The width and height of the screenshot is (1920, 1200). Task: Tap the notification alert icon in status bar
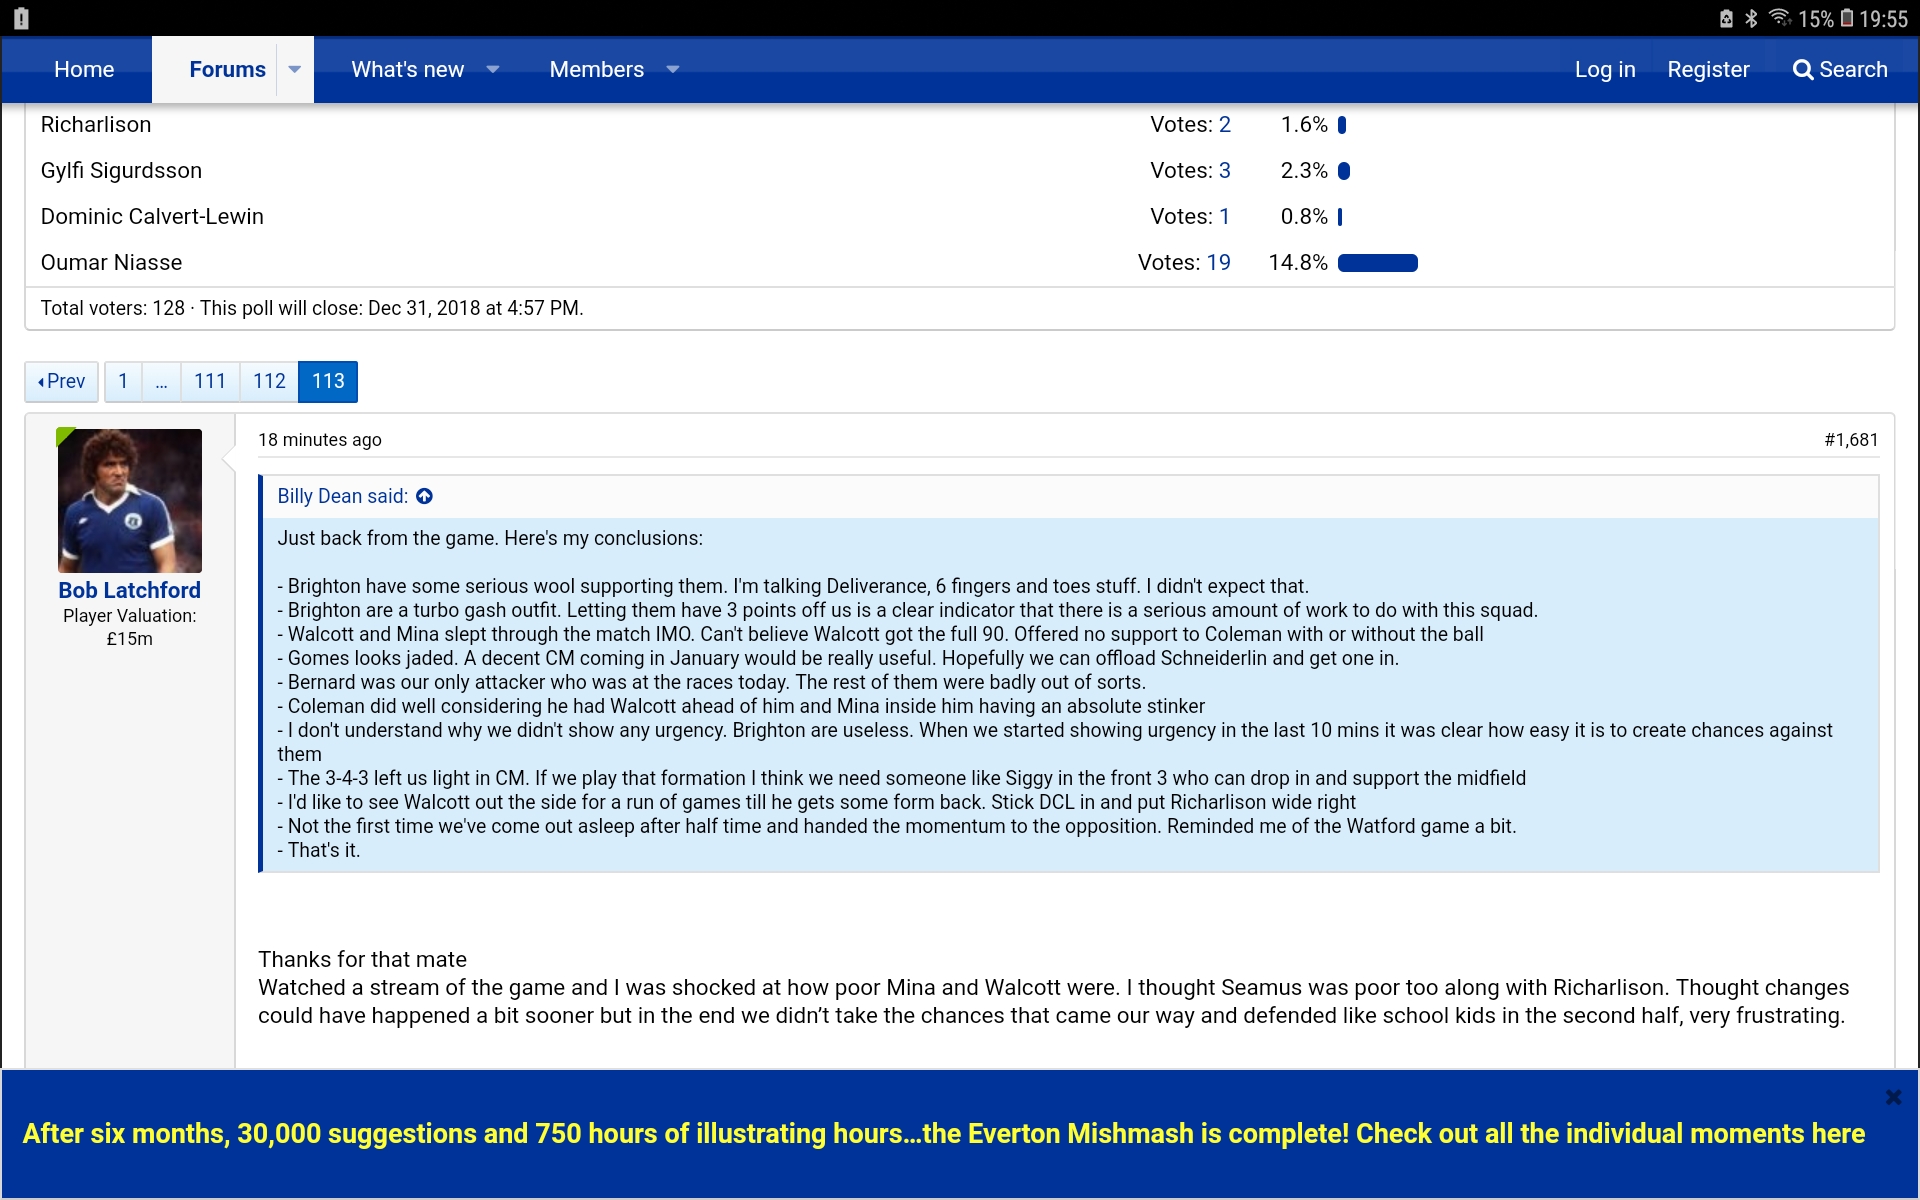click(x=21, y=19)
